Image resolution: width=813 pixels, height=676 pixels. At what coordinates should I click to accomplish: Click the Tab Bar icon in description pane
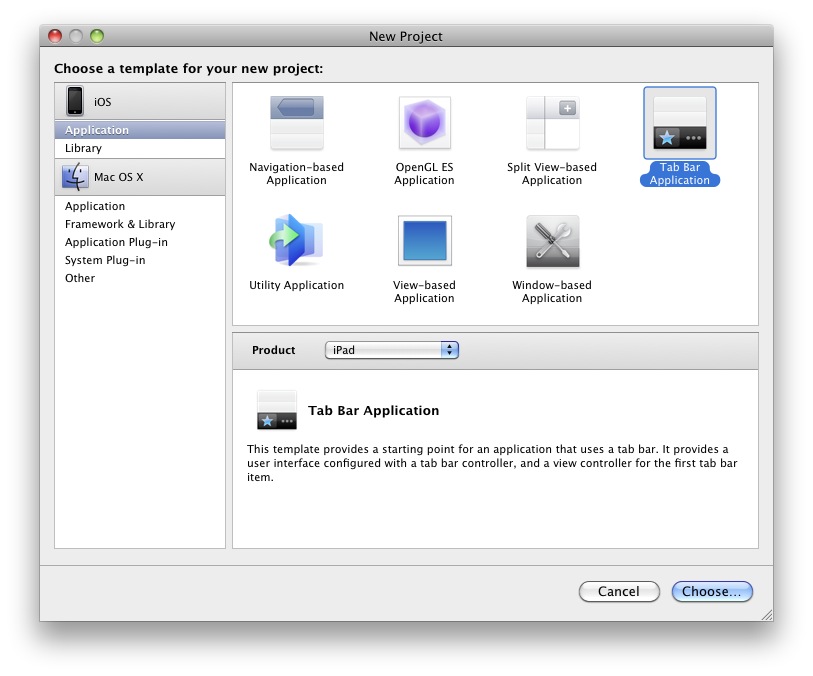[277, 410]
